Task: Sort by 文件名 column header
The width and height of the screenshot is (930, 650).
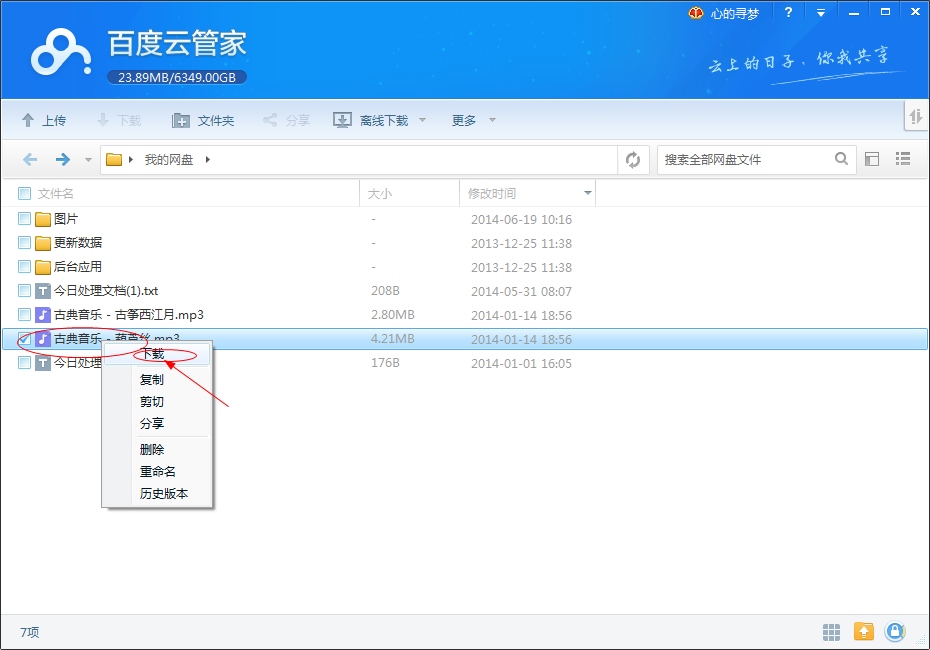Action: pos(56,193)
